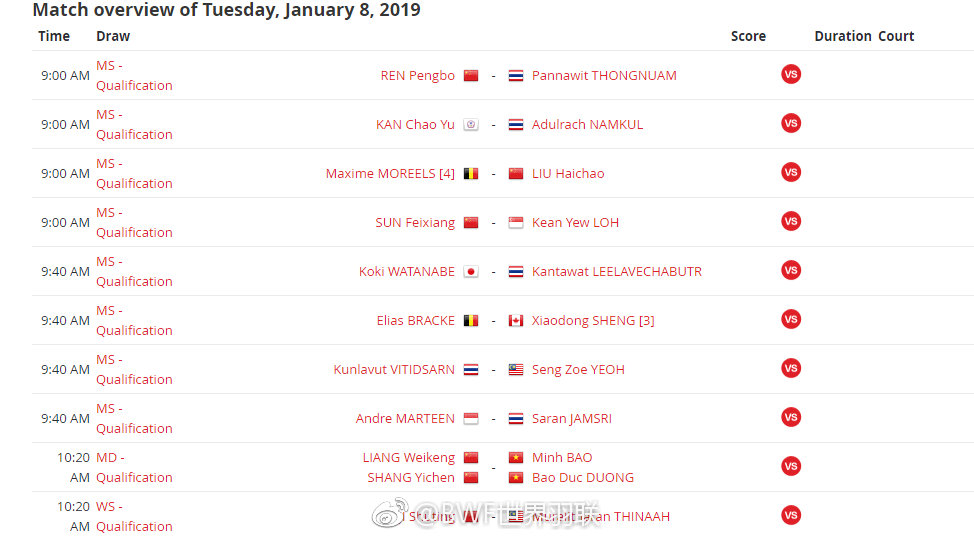Click VS icon for KAN Chao Yu match
The height and width of the screenshot is (538, 974).
791,124
